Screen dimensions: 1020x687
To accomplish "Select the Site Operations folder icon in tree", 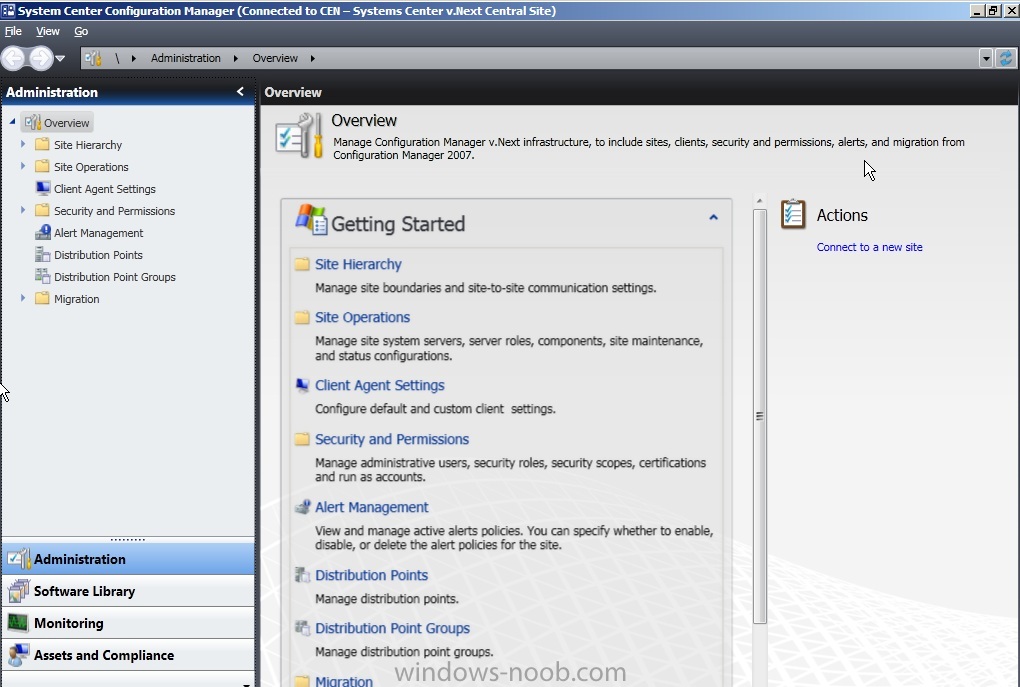I will (x=42, y=166).
